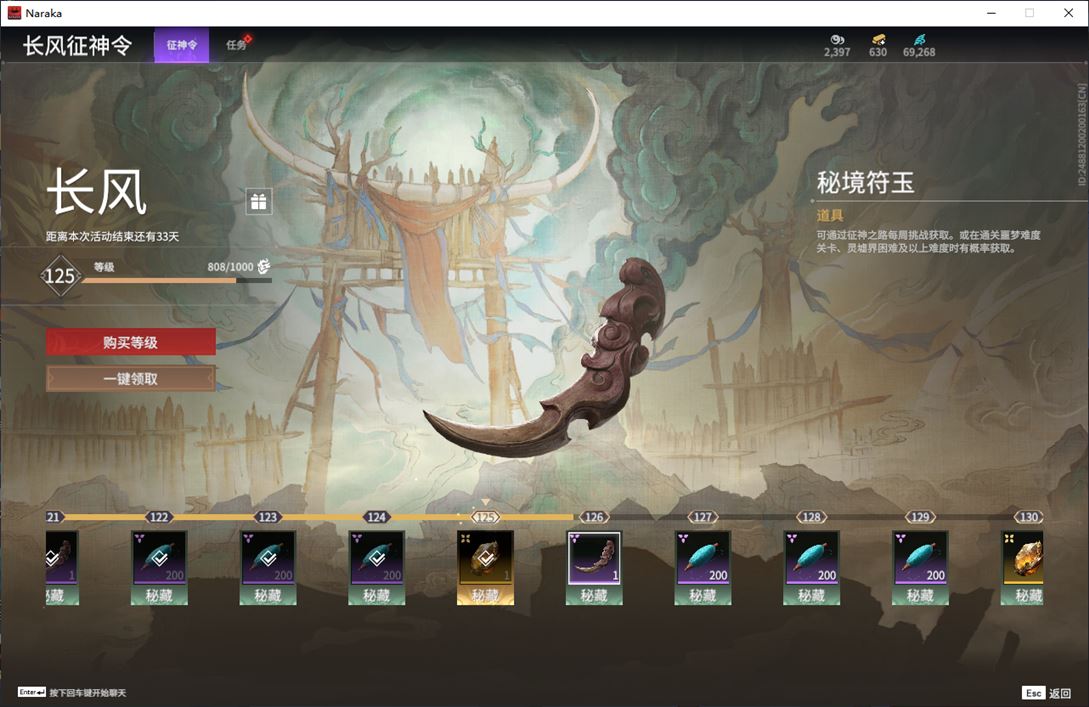Viewport: 1089px width, 707px height.
Task: Click the 808/1000 experience value
Action: click(231, 267)
